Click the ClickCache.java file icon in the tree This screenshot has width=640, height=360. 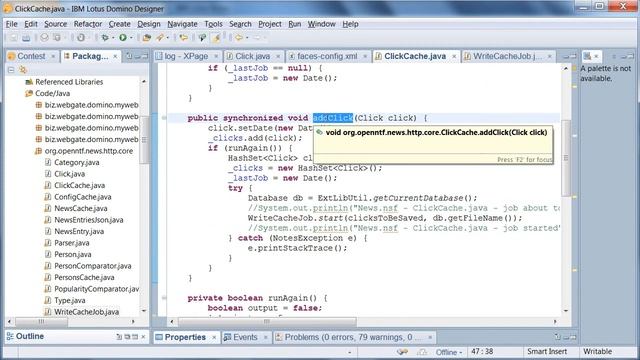point(48,185)
